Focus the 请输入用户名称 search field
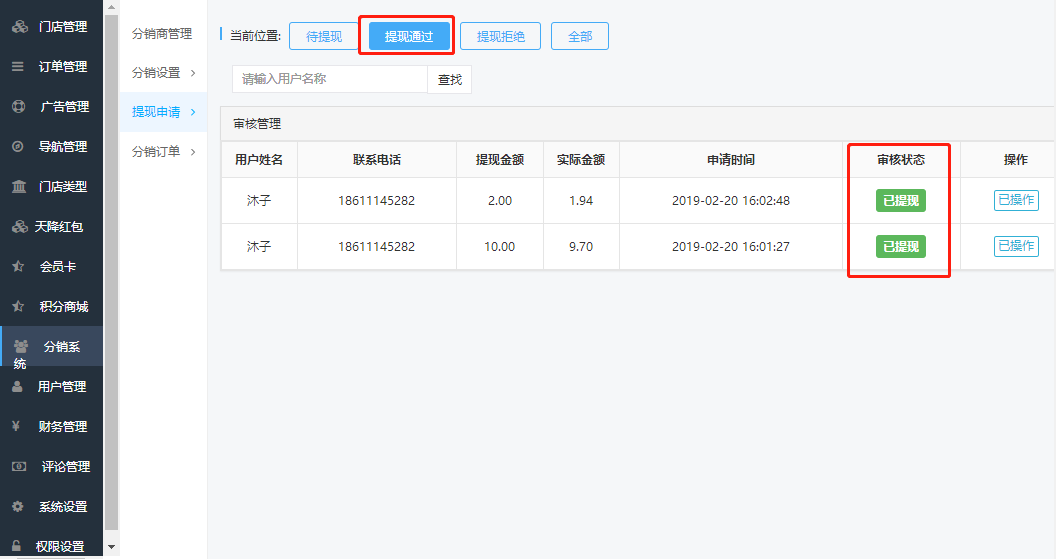Screen dimensions: 1056x559 click(x=330, y=79)
